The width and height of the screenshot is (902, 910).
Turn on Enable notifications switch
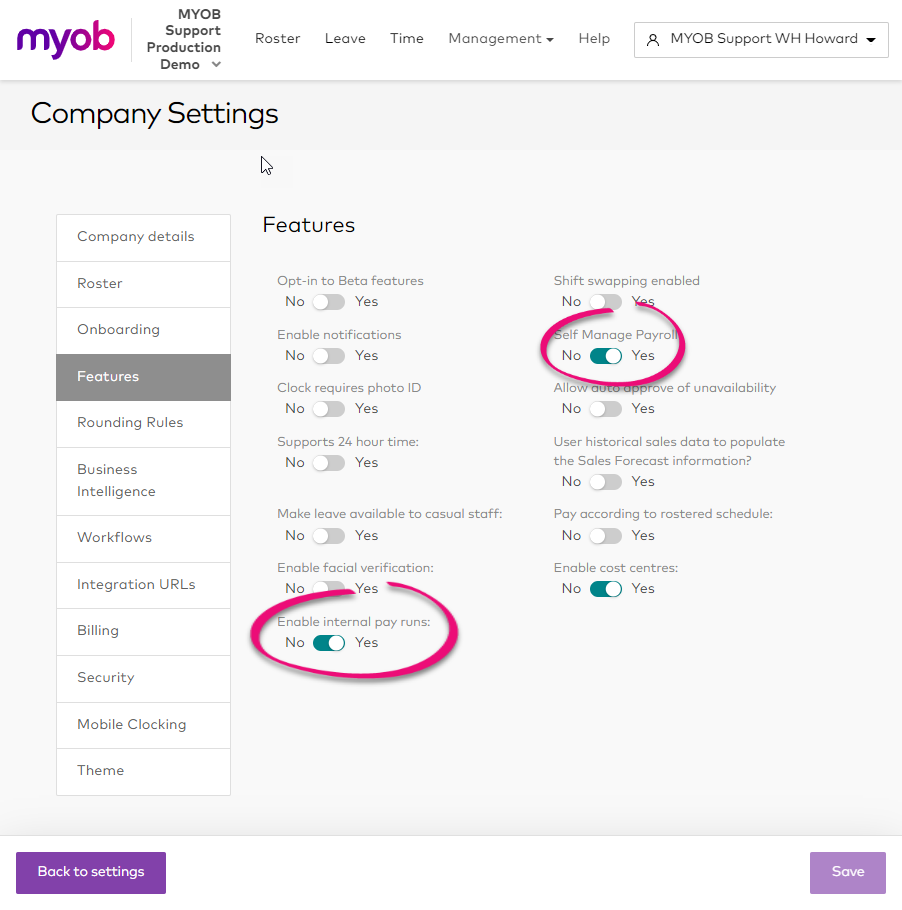329,356
